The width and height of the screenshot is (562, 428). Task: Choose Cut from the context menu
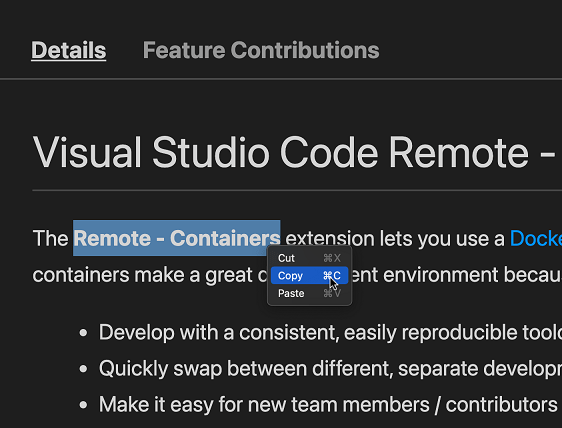[309, 258]
